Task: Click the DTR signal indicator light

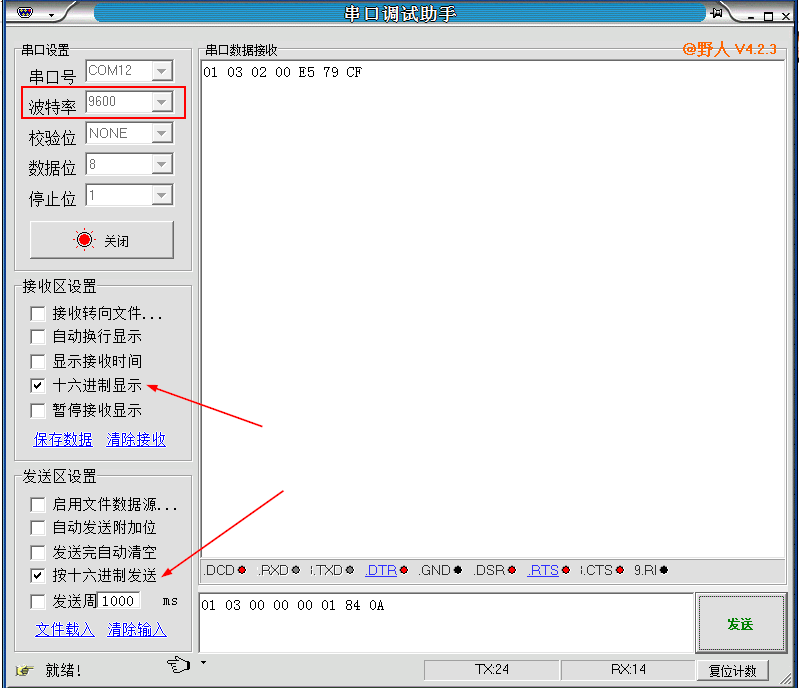Action: coord(404,570)
